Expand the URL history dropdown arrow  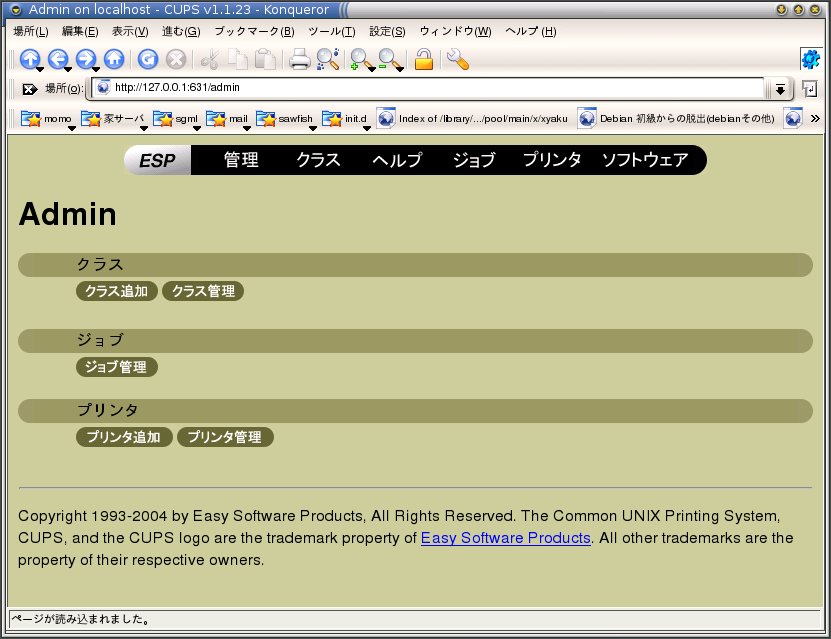point(780,89)
